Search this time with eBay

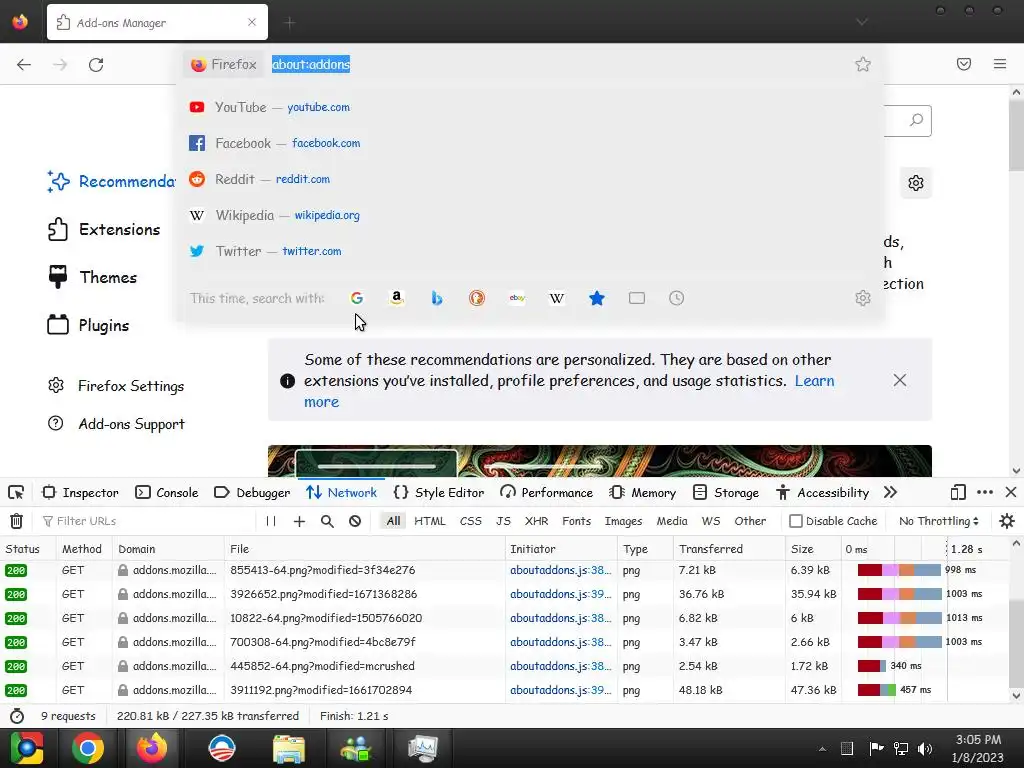coord(517,298)
